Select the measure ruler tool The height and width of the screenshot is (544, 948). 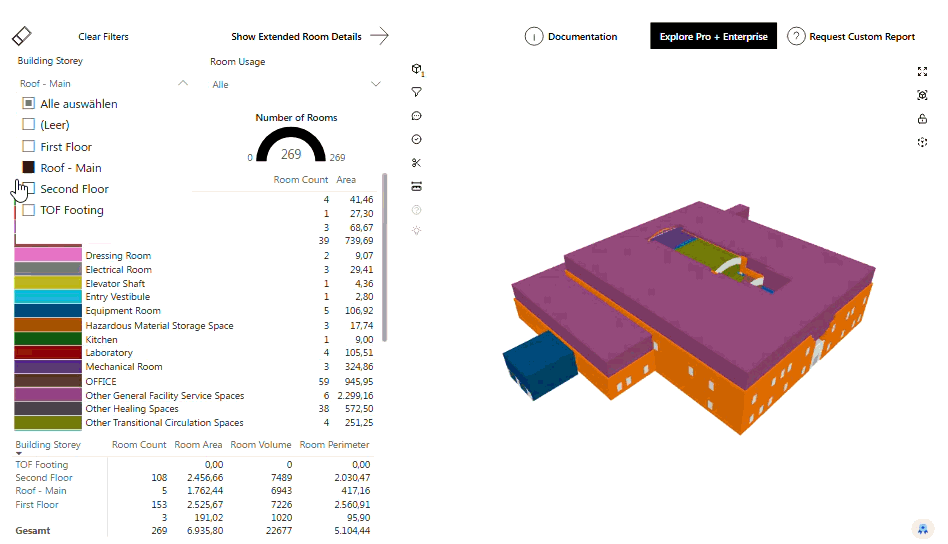(417, 186)
